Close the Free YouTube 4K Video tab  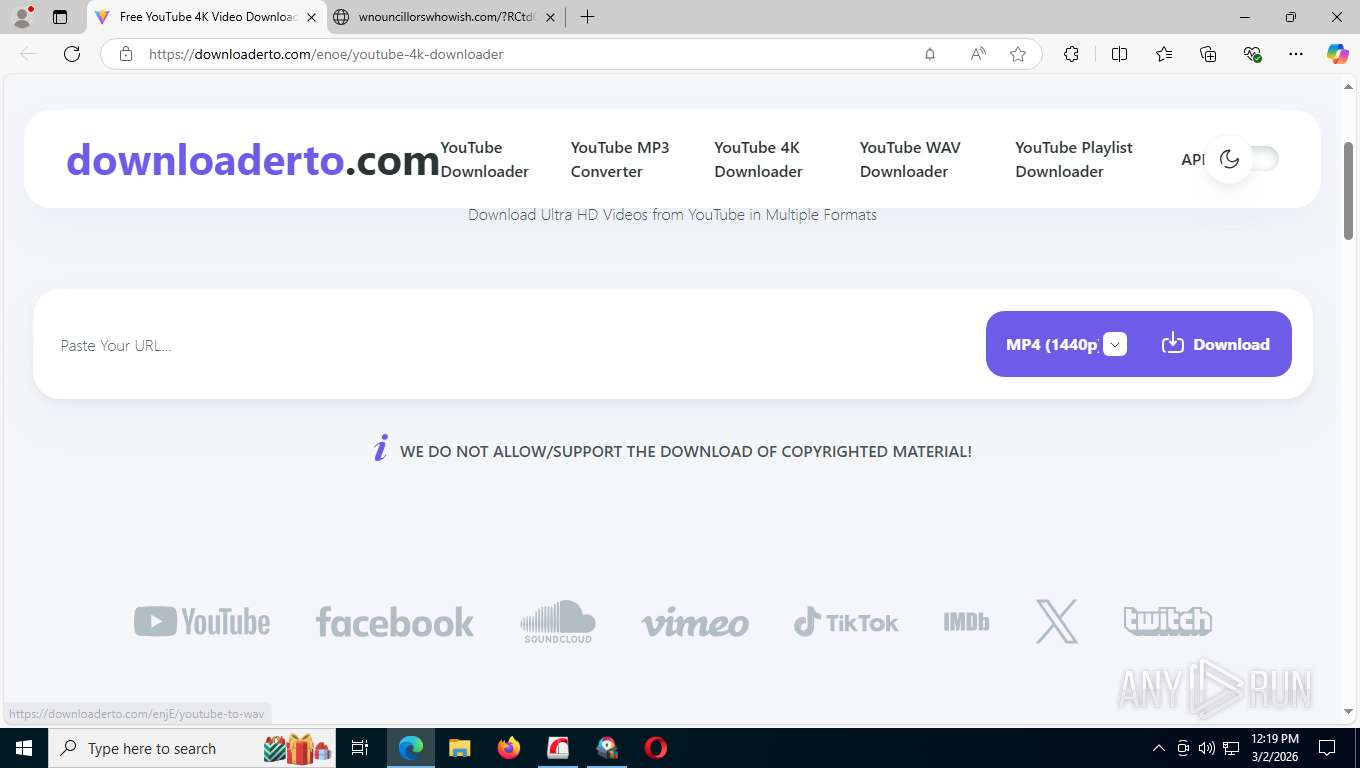(311, 17)
